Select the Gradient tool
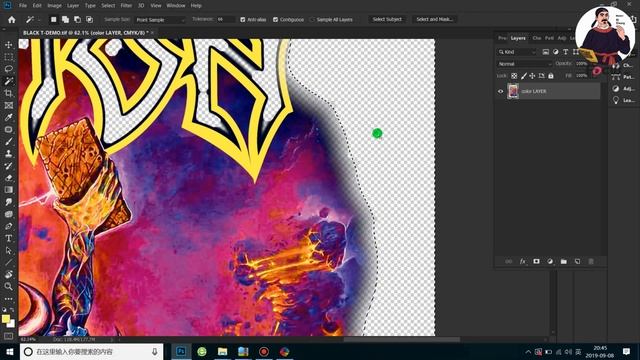The height and width of the screenshot is (360, 640). click(9, 190)
